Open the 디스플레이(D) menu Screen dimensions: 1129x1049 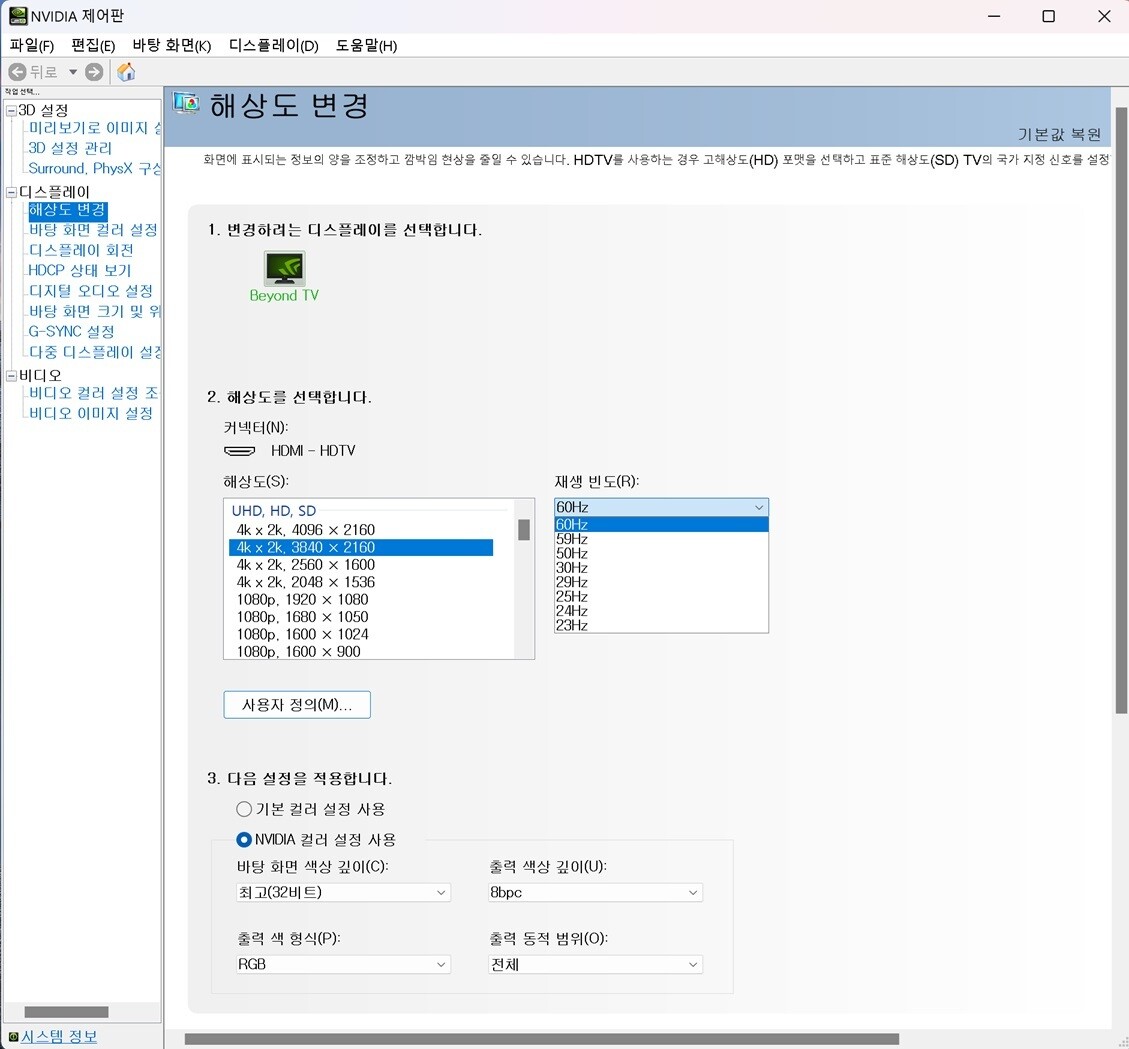(274, 45)
